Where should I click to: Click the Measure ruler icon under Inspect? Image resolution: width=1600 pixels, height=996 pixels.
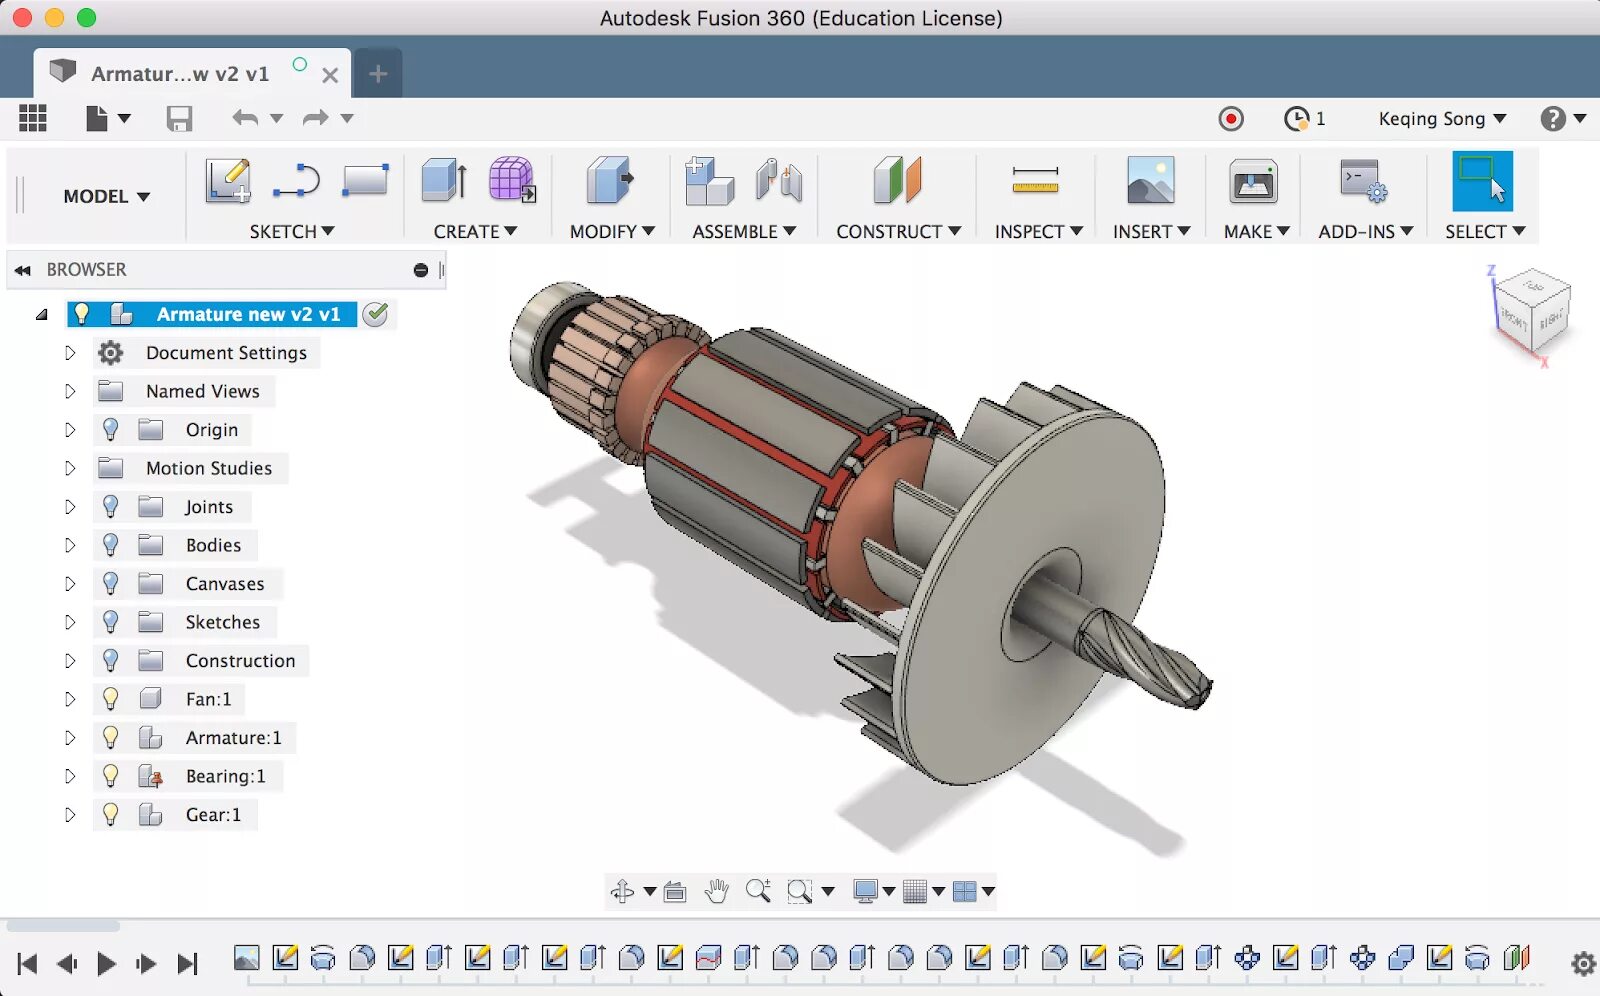tap(1035, 181)
